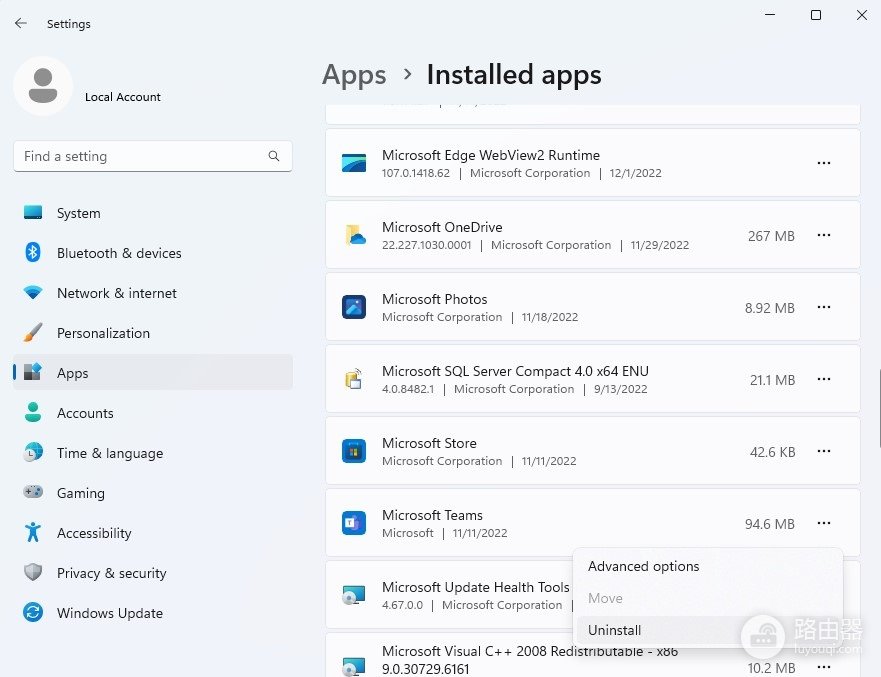Open Privacy & security settings
Image resolution: width=881 pixels, height=677 pixels.
pyautogui.click(x=153, y=573)
